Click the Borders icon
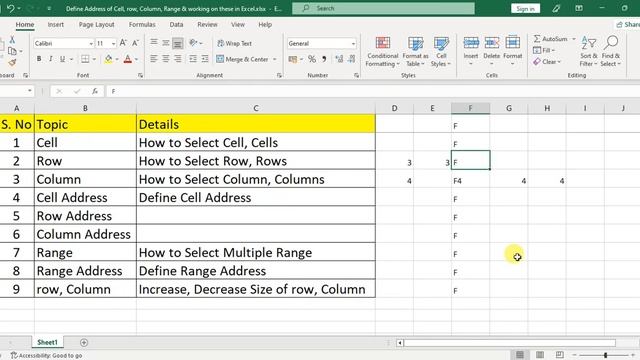 [x=85, y=59]
